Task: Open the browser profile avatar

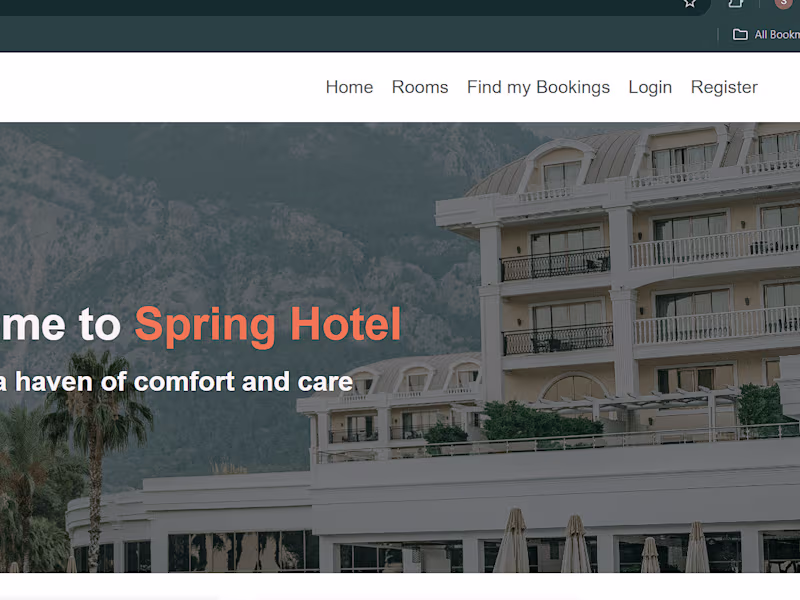Action: [x=783, y=3]
